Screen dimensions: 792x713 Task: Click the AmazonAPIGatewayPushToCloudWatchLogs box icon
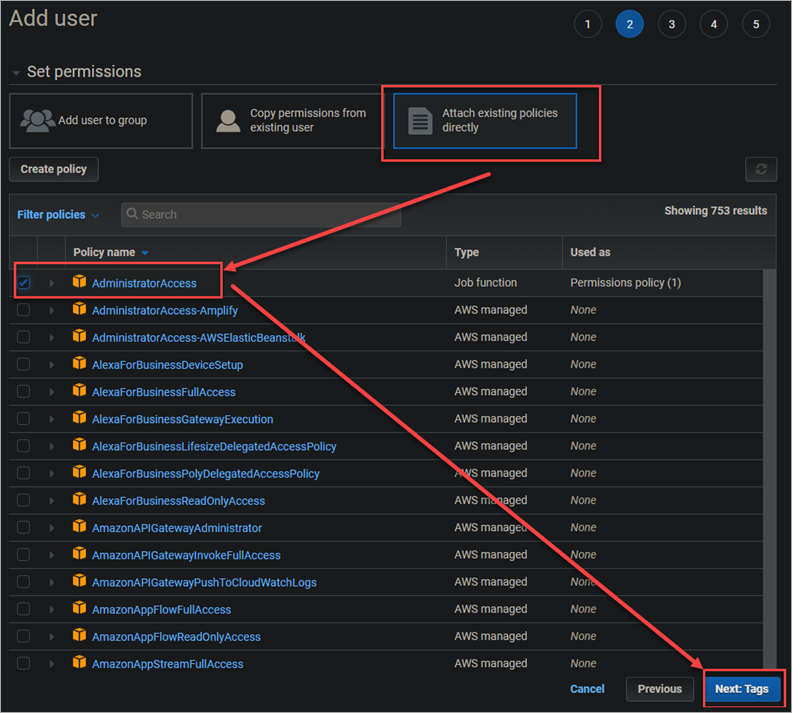(79, 581)
